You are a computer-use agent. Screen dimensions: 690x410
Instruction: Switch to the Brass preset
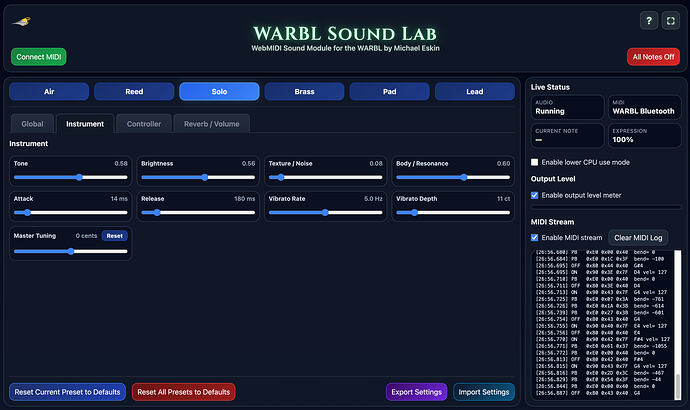pos(305,92)
